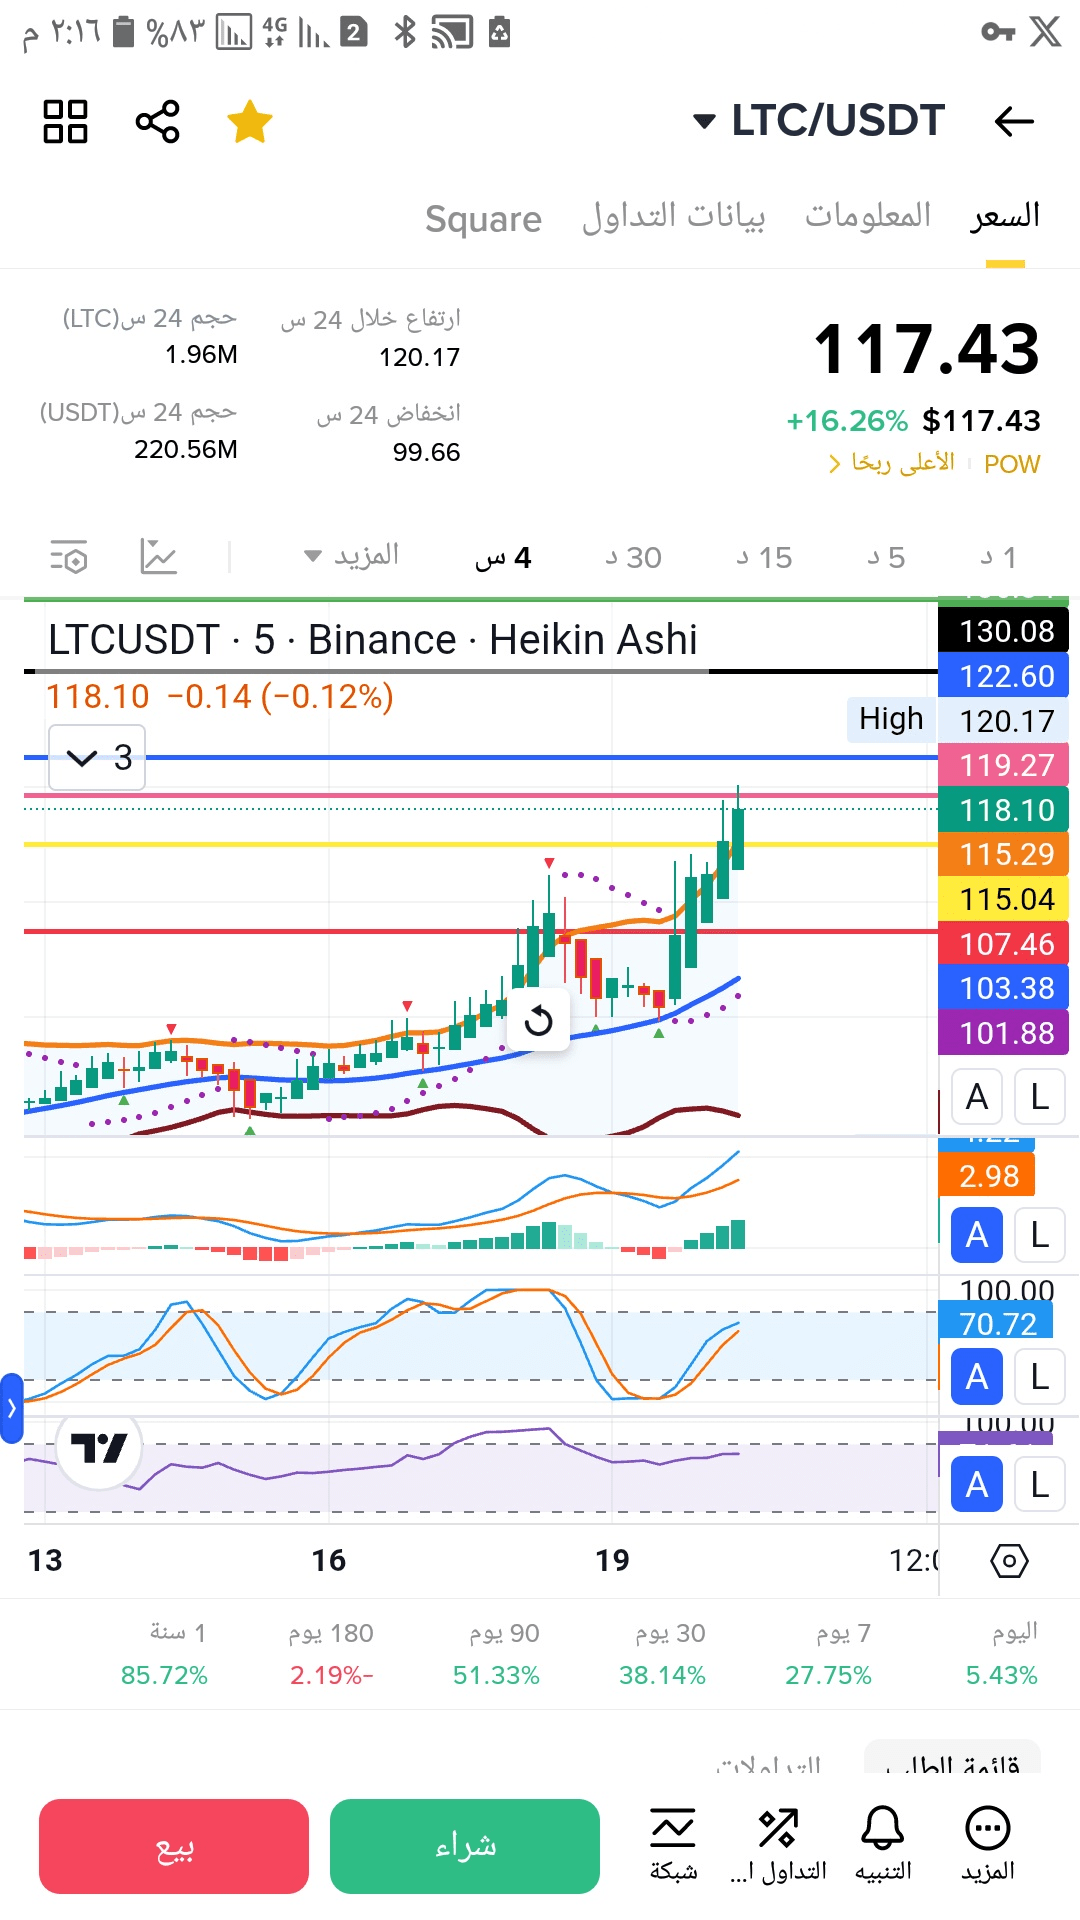Tap the VPN key status icon
Screen dimensions: 1080x1920
click(997, 32)
